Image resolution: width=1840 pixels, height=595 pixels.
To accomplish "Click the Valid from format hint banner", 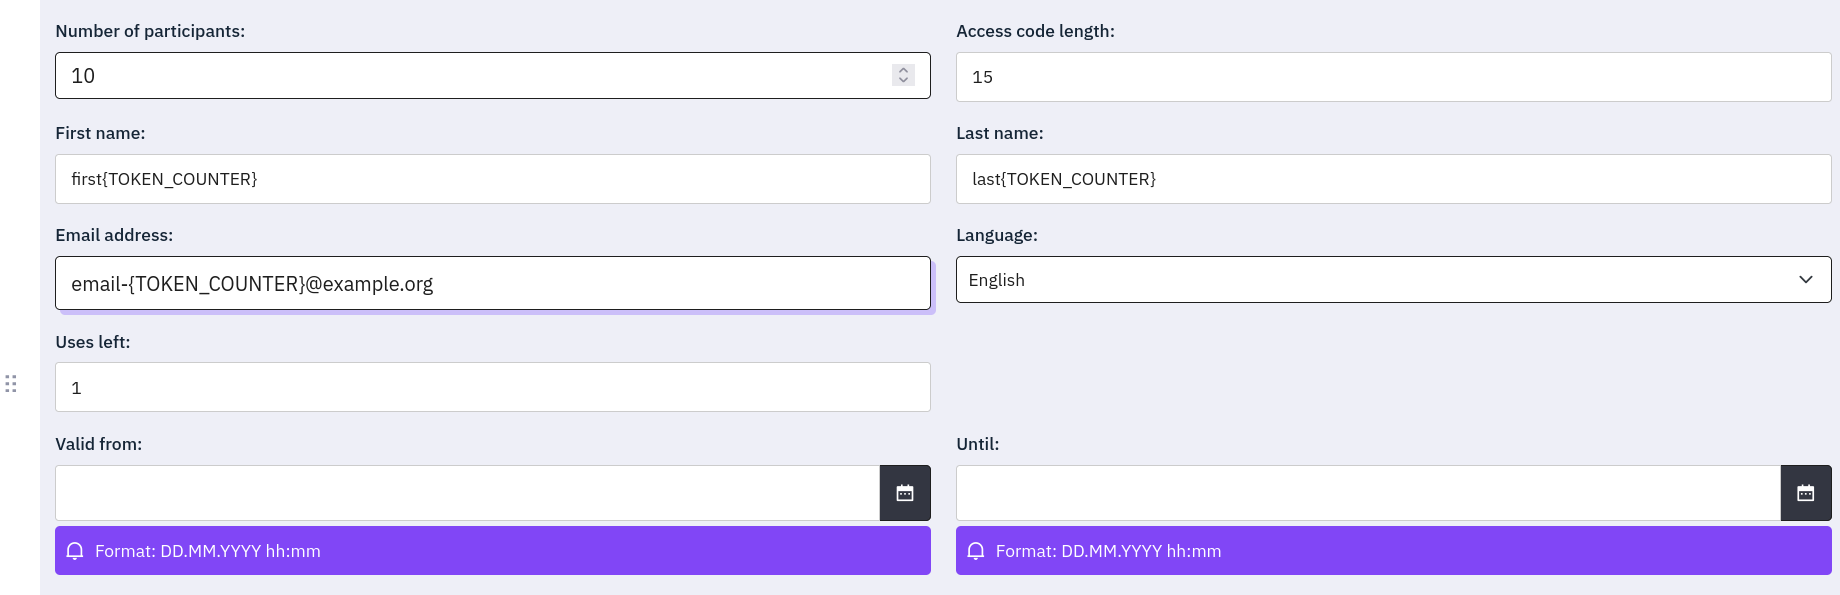I will coord(493,551).
